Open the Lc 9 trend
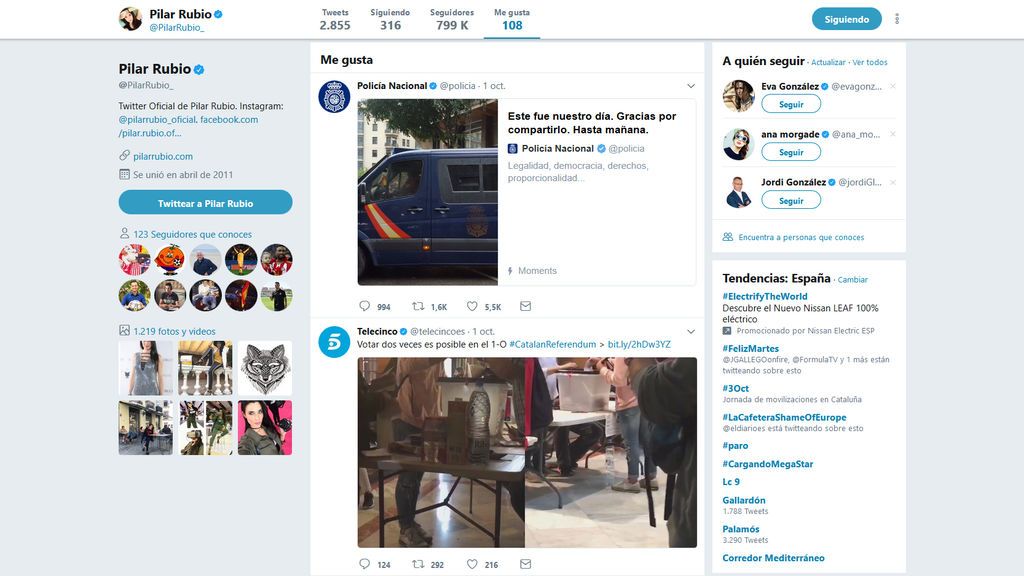Image resolution: width=1024 pixels, height=576 pixels. click(x=731, y=481)
